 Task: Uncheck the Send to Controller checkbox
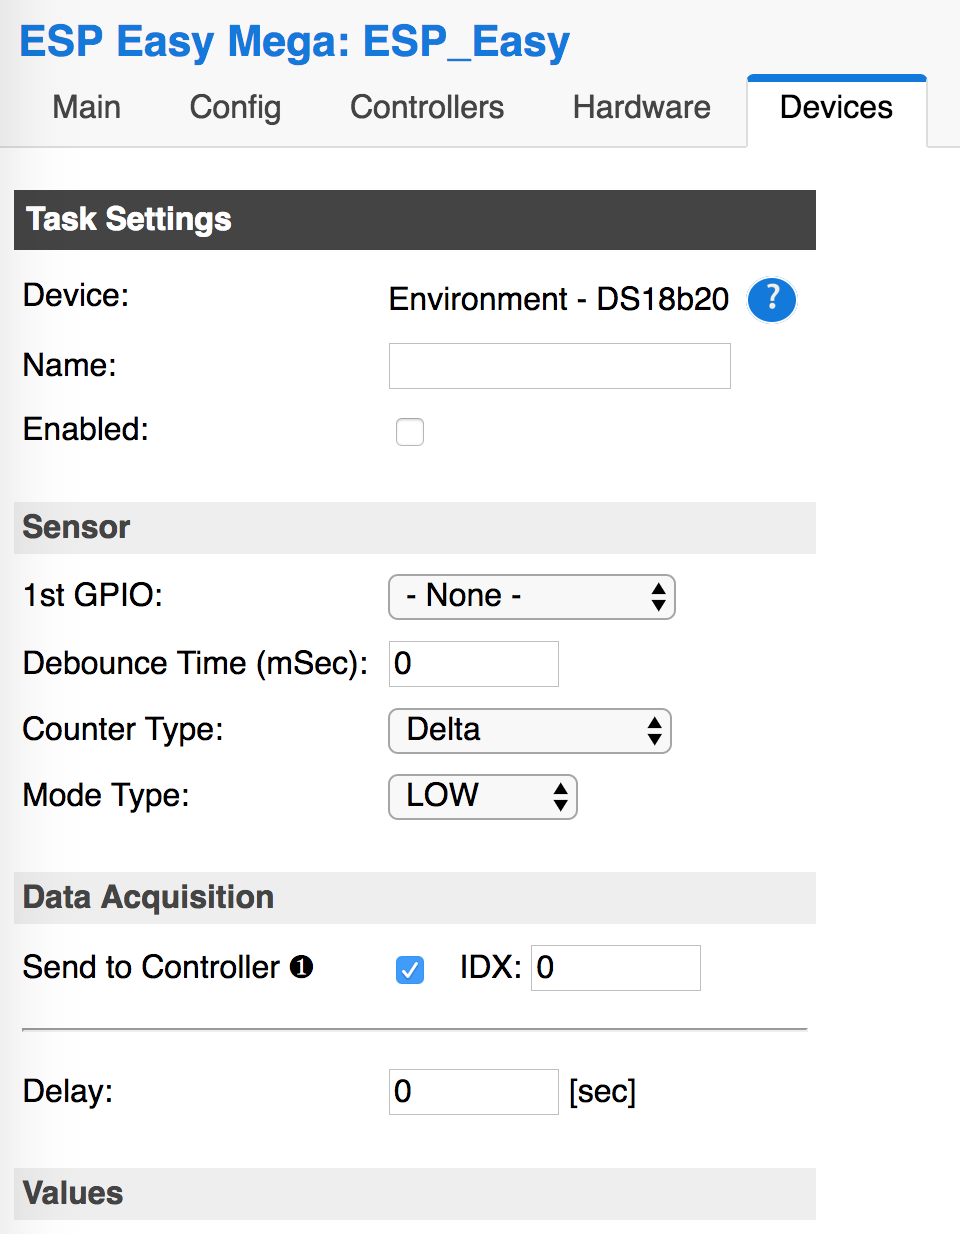pos(409,969)
